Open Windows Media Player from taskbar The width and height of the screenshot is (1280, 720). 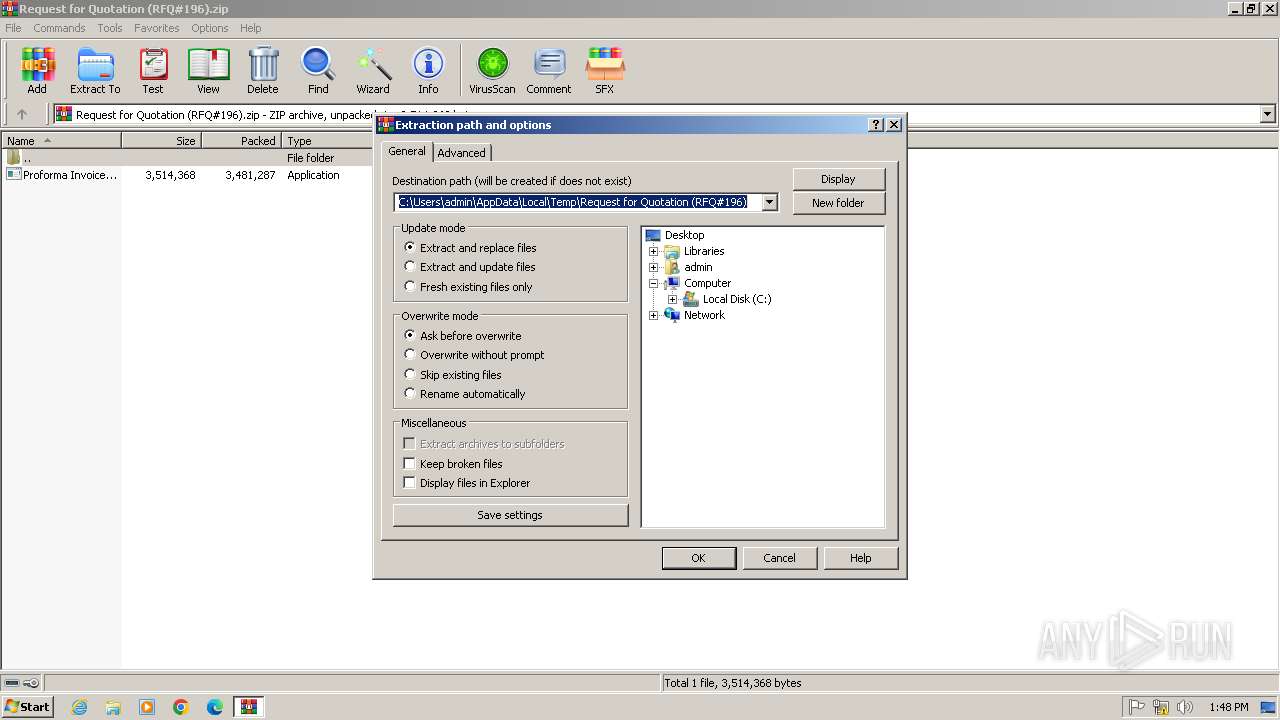(147, 707)
